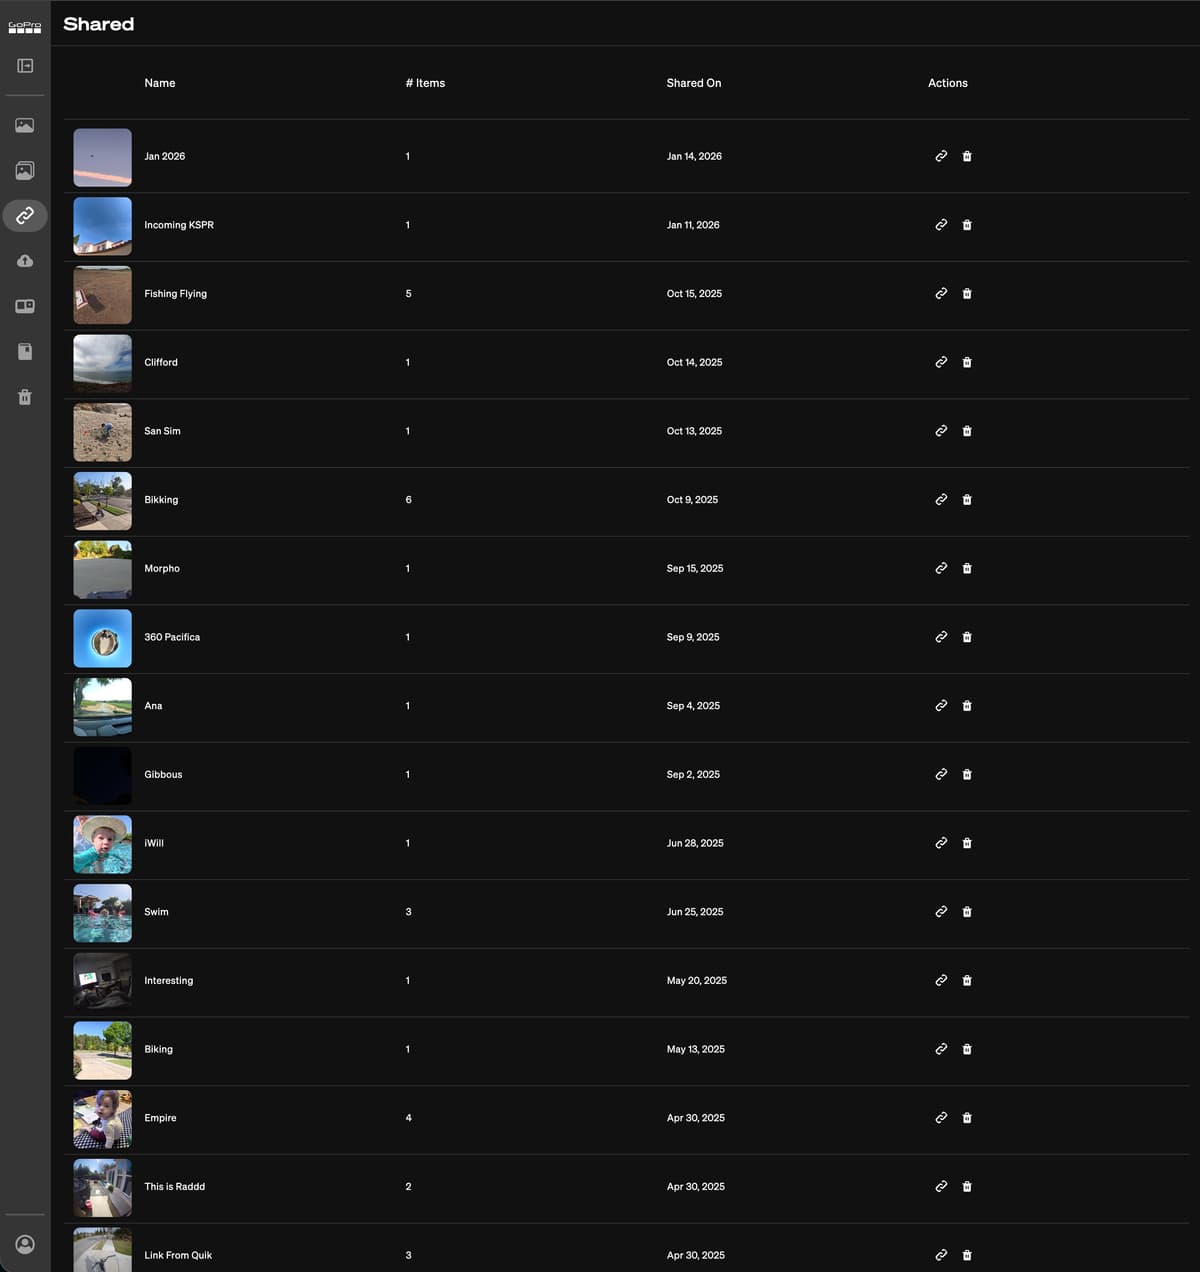
Task: Open the Incoming KSPR collection name
Action: [x=179, y=225]
